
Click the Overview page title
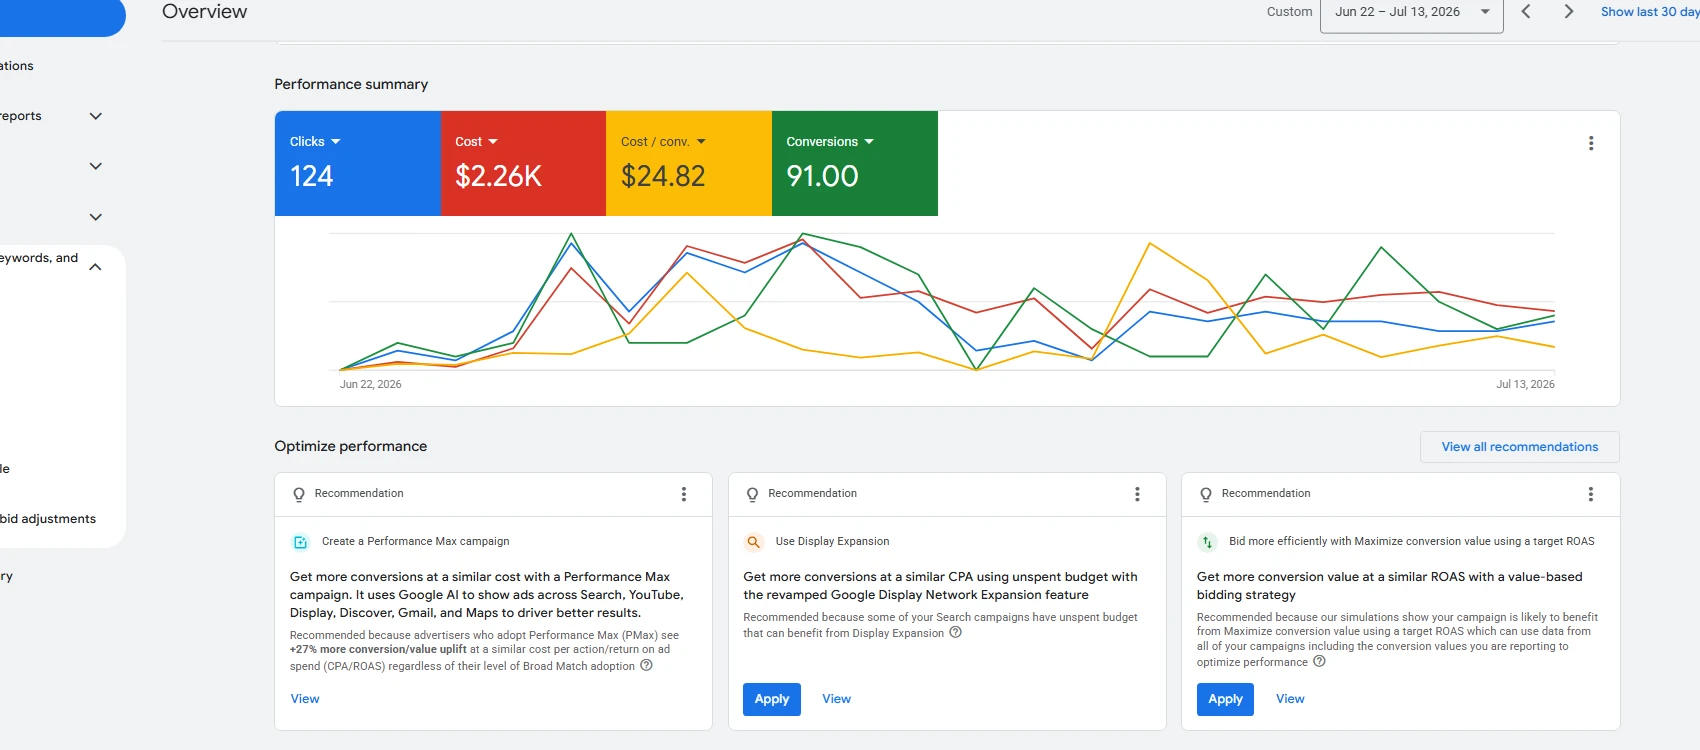(205, 12)
